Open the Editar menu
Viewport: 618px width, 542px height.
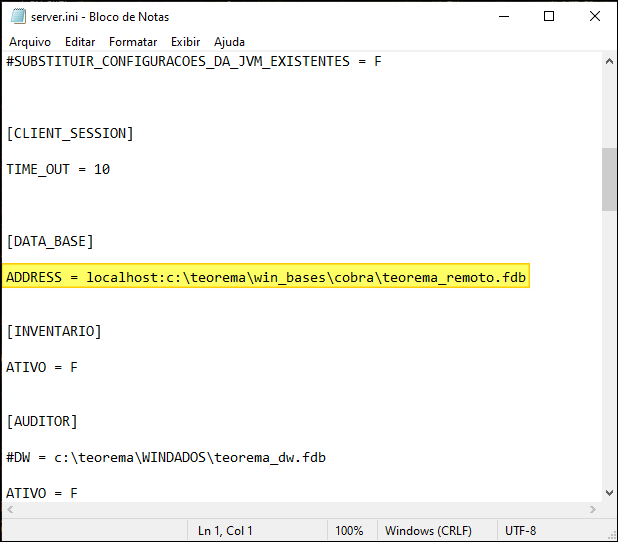point(80,42)
